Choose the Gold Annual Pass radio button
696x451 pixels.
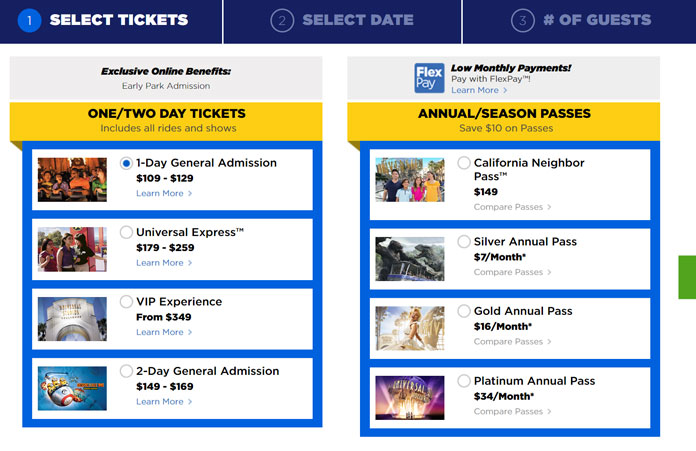click(464, 311)
